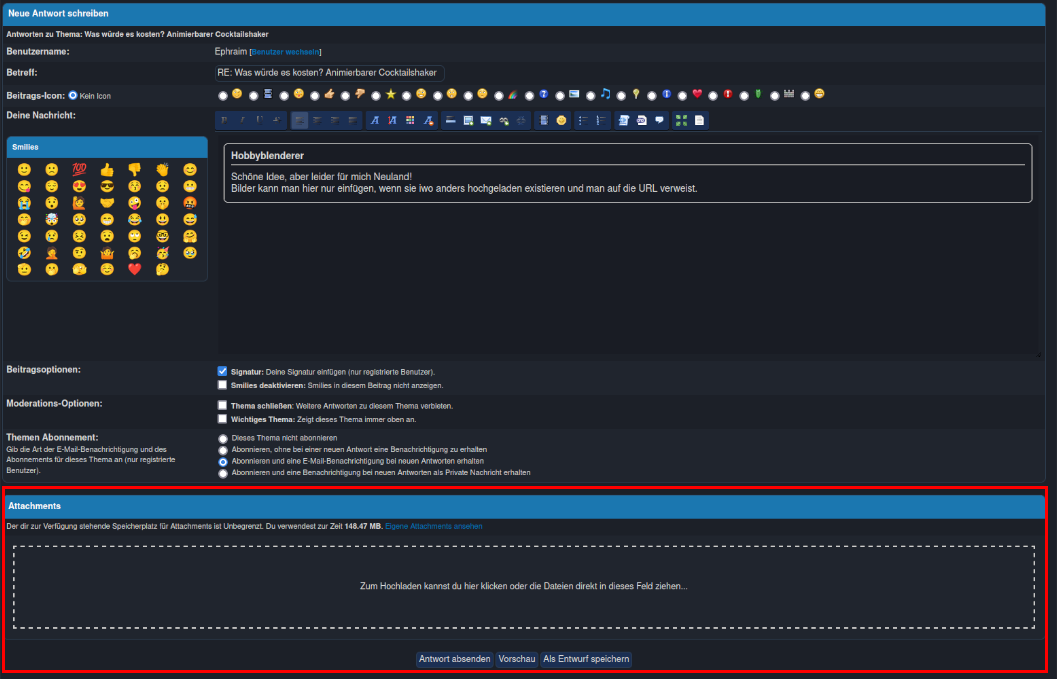The image size is (1057, 679).
Task: Select 'Dieses Thema nicht abonnieren' radio button
Action: 223,438
